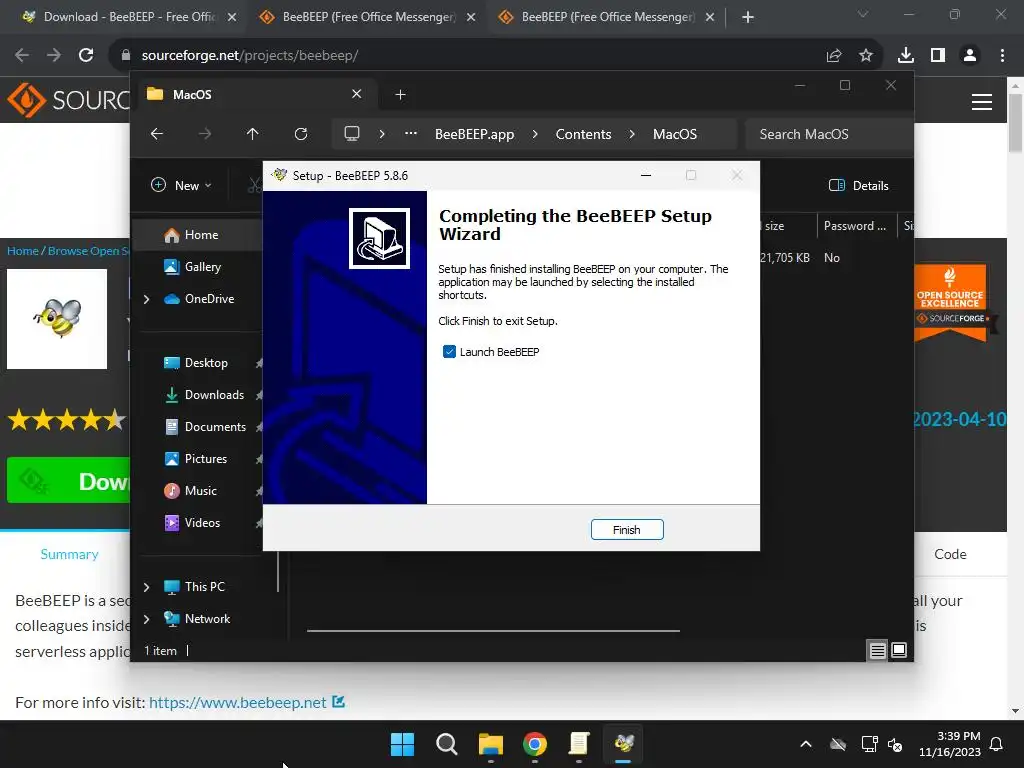Open the Windows Start menu

tap(402, 744)
